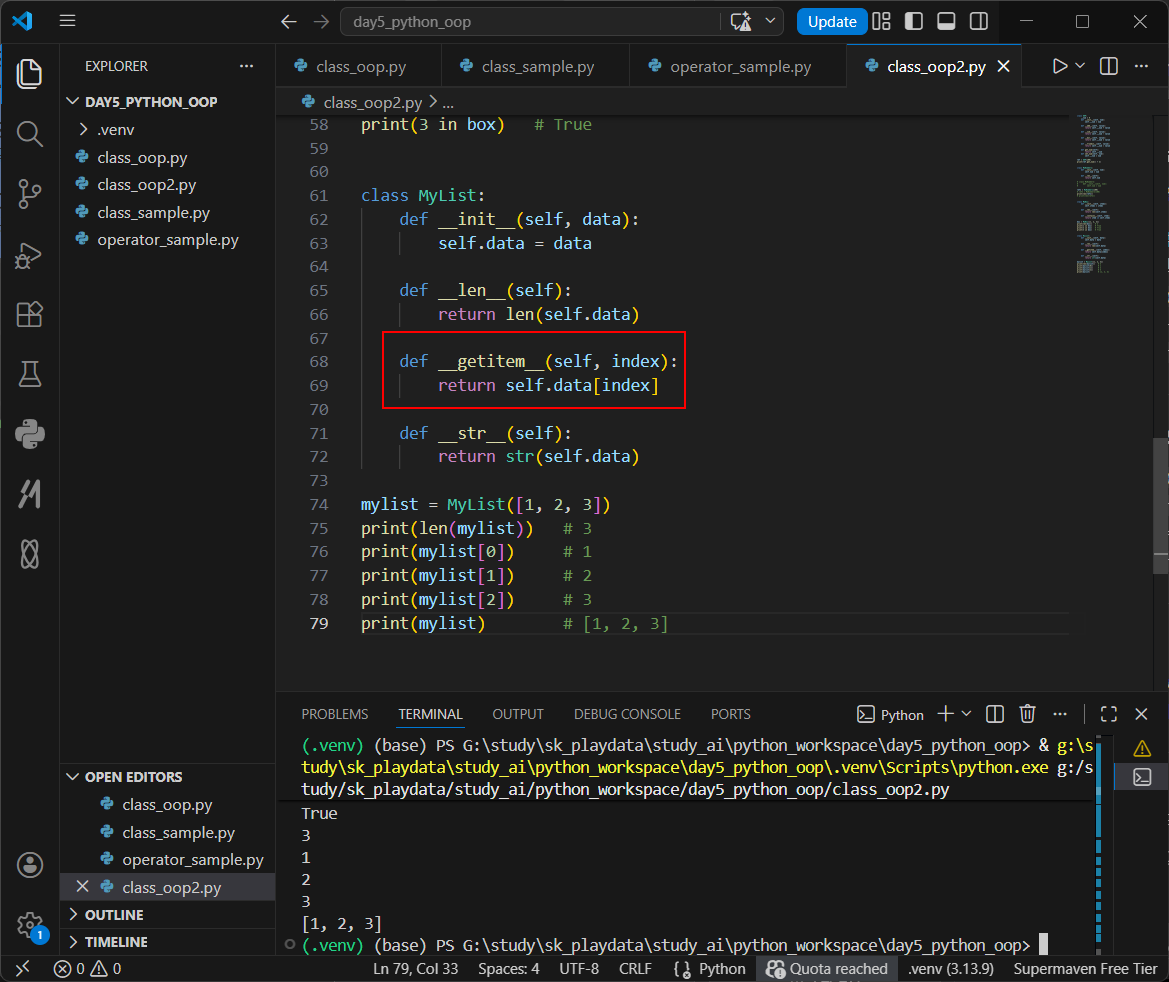This screenshot has height=982, width=1169.
Task: Split the terminal
Action: (995, 714)
